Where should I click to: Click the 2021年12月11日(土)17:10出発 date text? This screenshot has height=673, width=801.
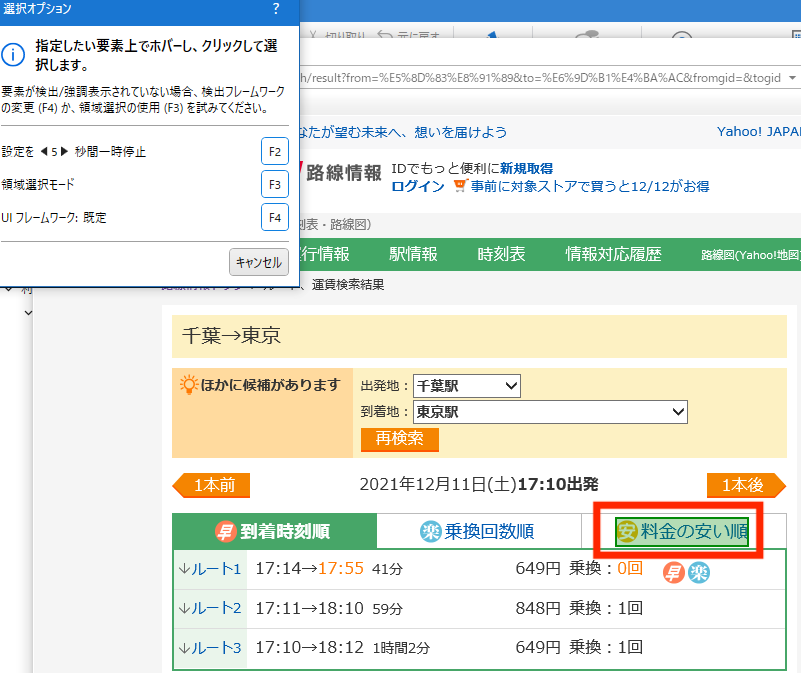[x=479, y=484]
